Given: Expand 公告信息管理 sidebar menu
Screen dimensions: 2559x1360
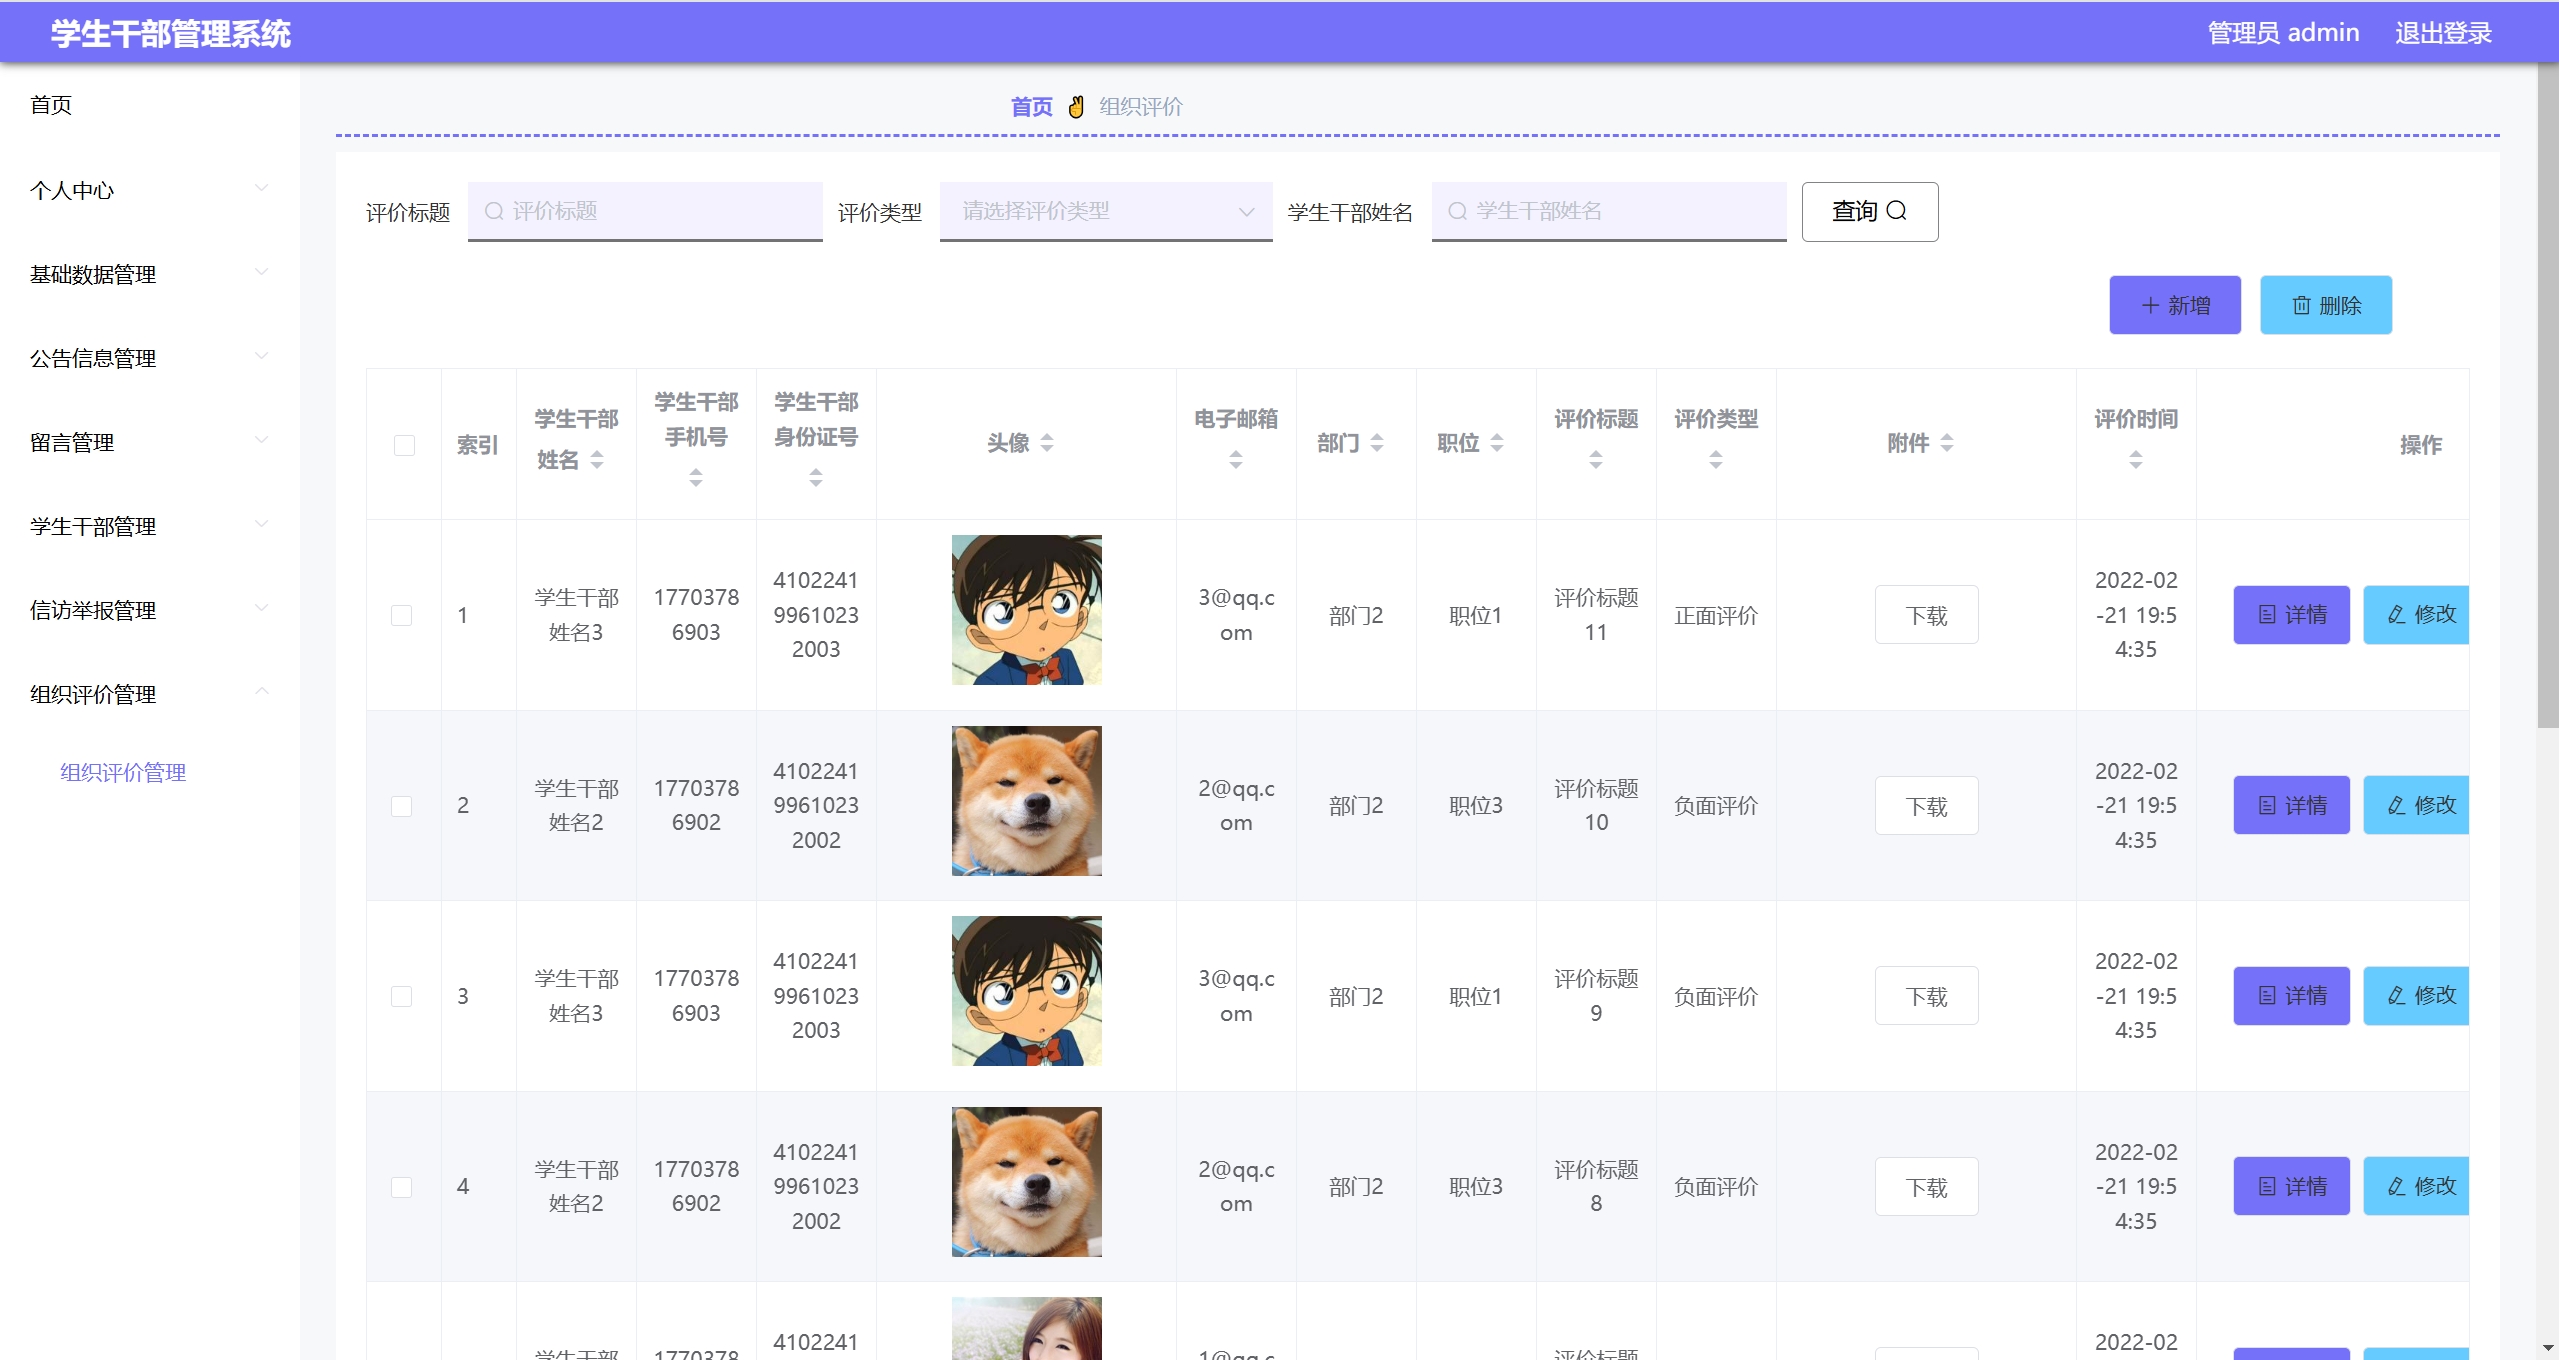Looking at the screenshot, I should [x=150, y=358].
